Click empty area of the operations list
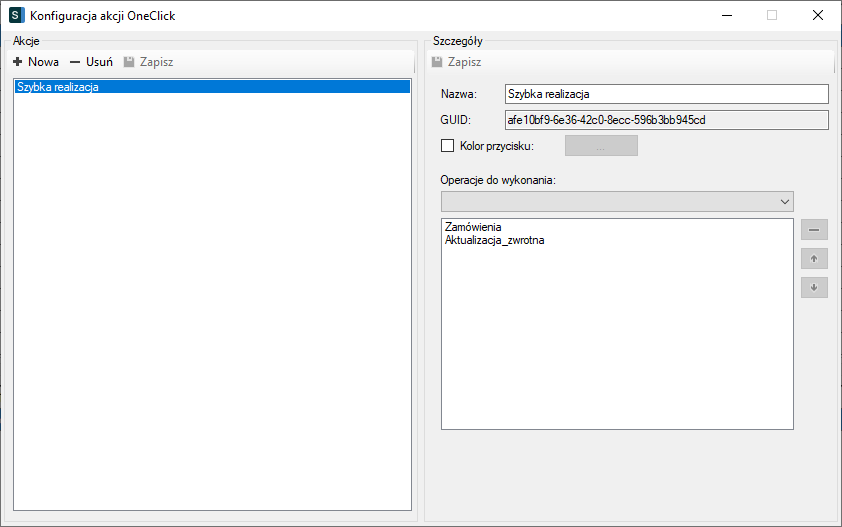The height and width of the screenshot is (527, 842). (616, 340)
